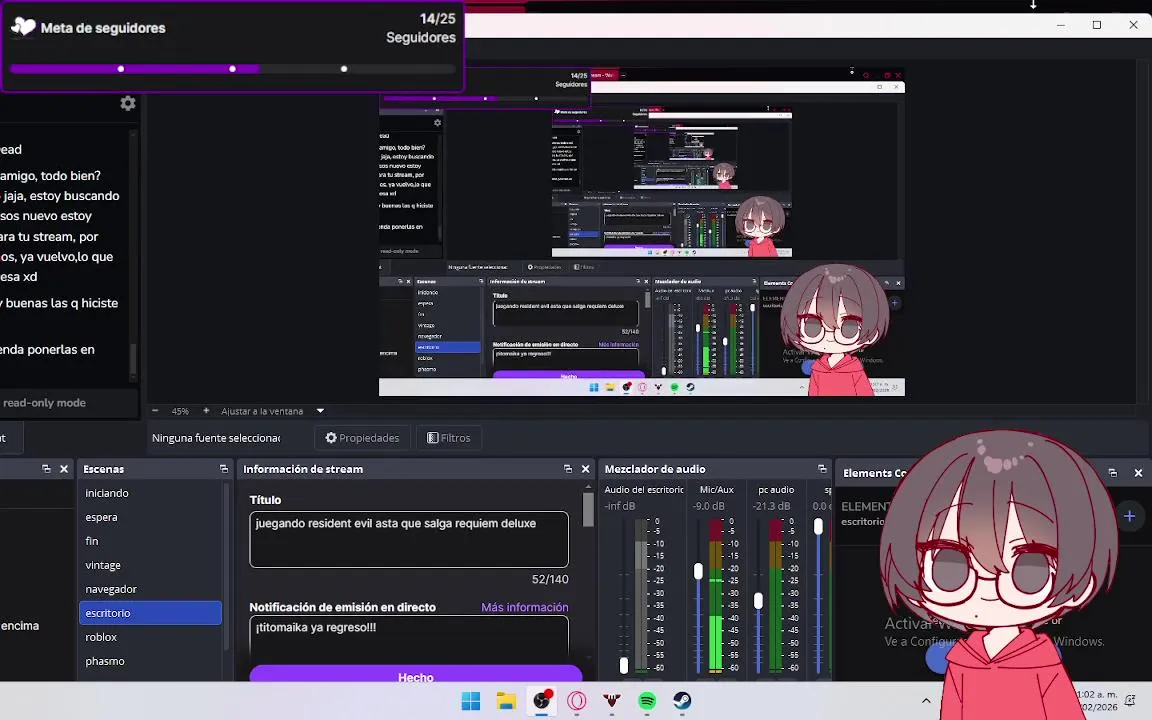
Task: Zoom out the preview with minus icon
Action: 155,411
